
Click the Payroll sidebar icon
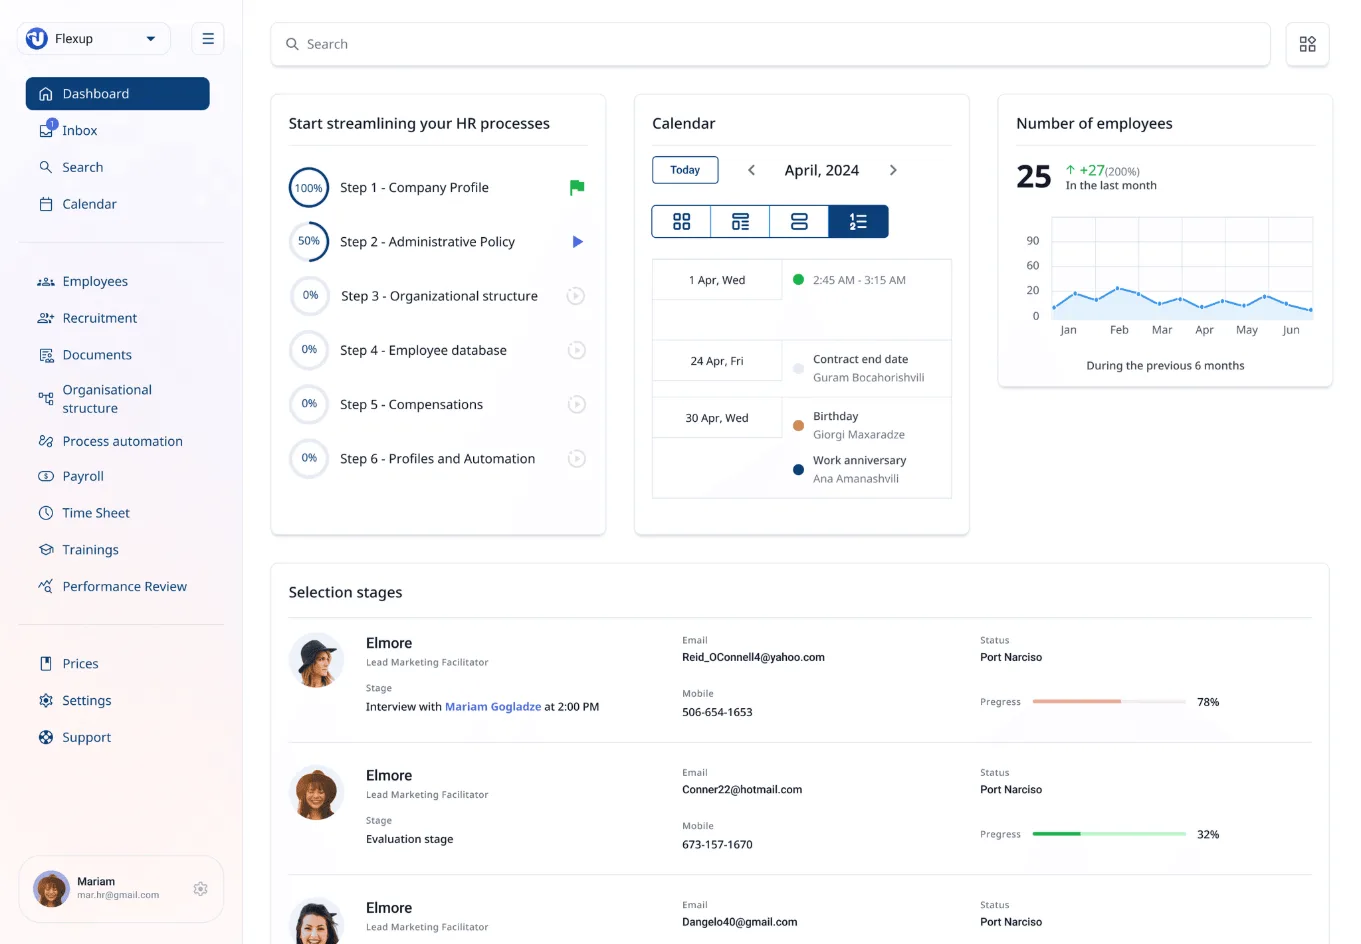tap(46, 476)
